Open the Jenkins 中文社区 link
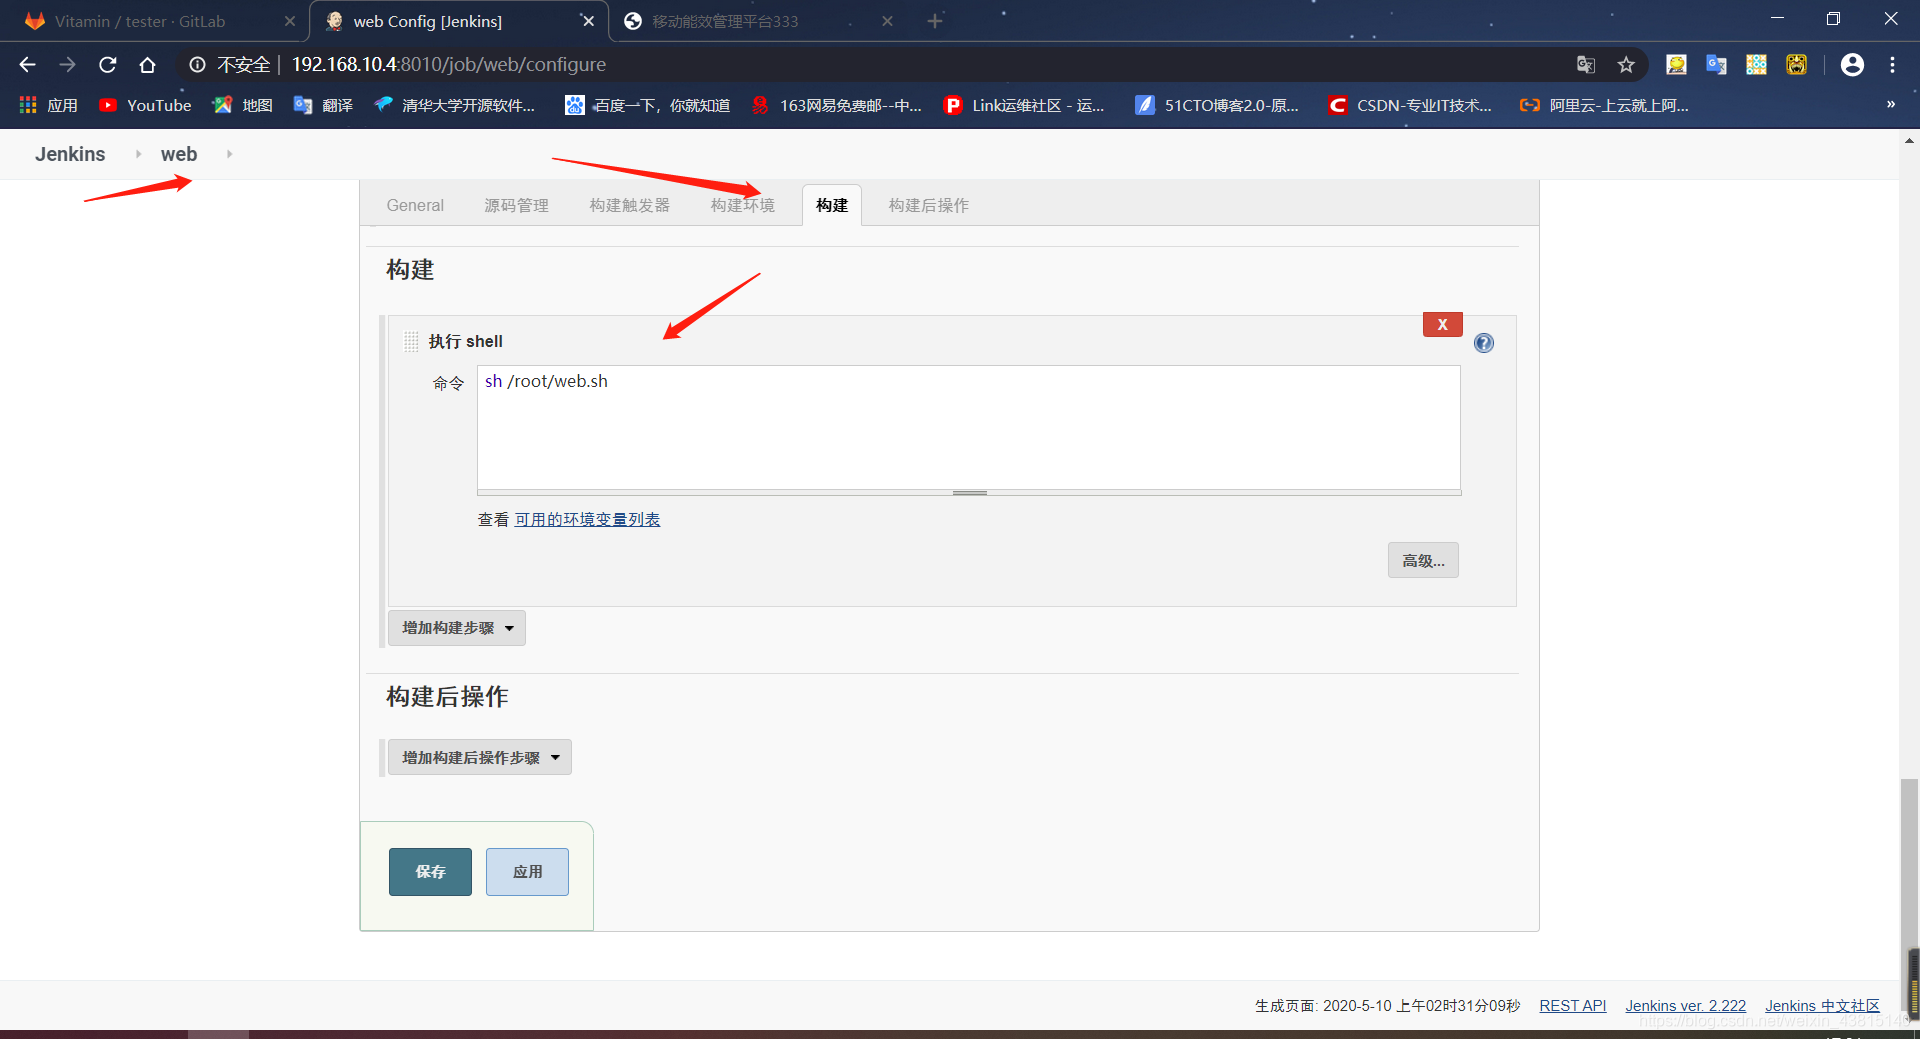 click(x=1822, y=1005)
